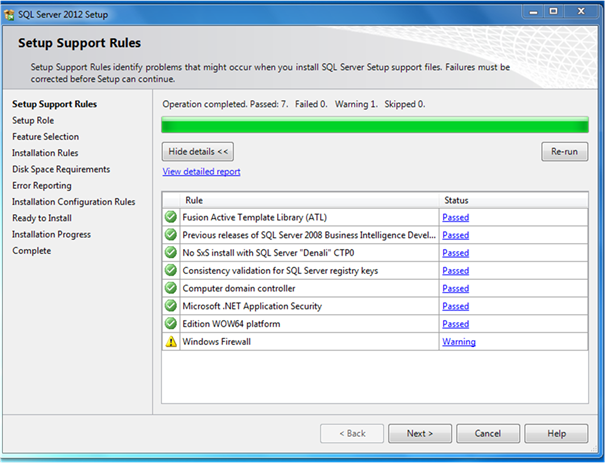Click green check icon for Computer domain controller
Viewport: 605px width, 463px height.
point(171,288)
